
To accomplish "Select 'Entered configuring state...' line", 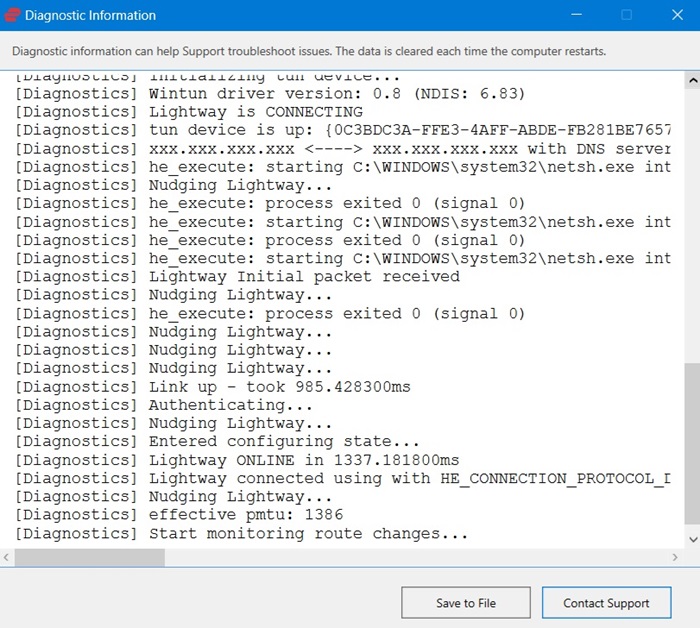I will coord(217,441).
